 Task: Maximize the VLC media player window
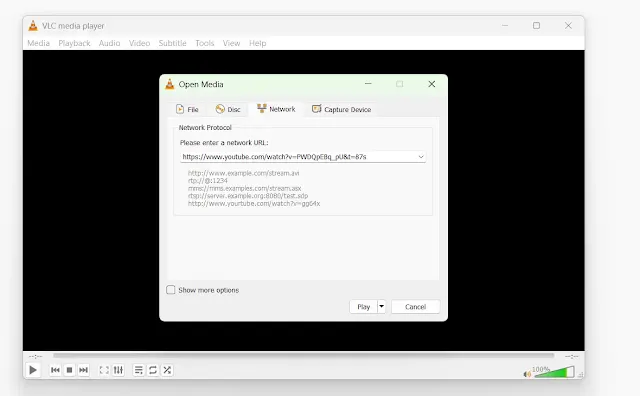[x=536, y=26]
